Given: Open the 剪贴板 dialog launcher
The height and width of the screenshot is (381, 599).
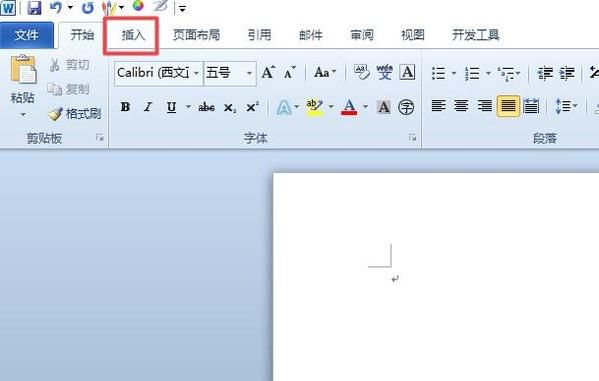Looking at the screenshot, I should point(100,138).
